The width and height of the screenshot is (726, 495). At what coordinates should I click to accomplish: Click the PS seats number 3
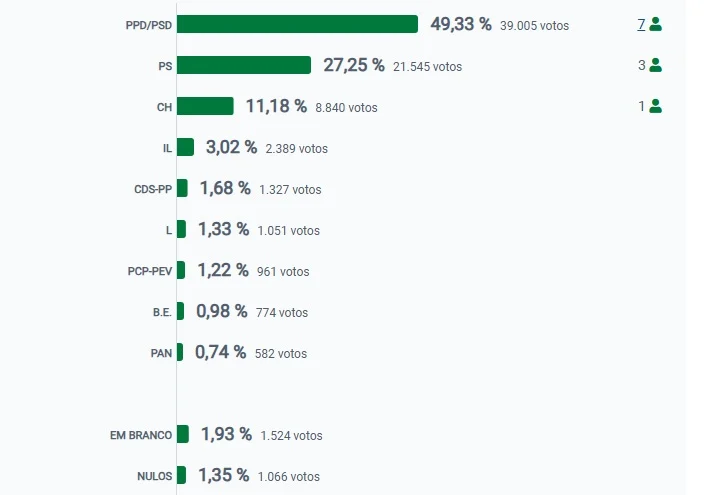(x=641, y=65)
